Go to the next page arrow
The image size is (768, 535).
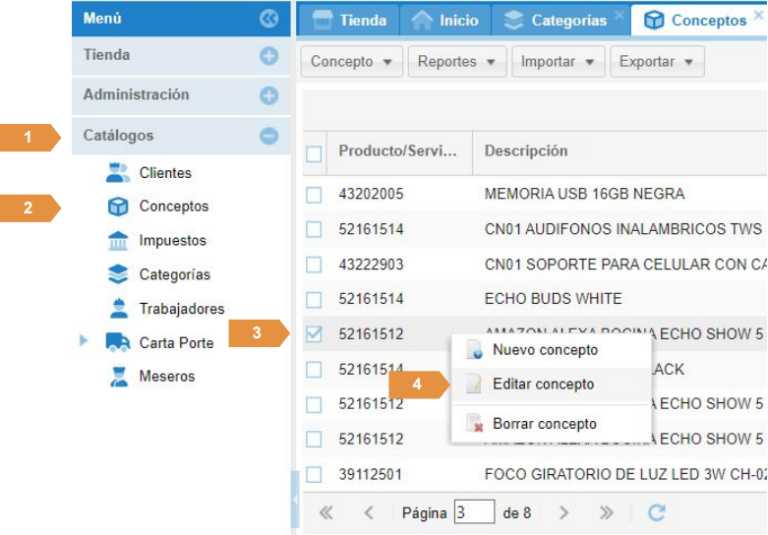tap(564, 513)
